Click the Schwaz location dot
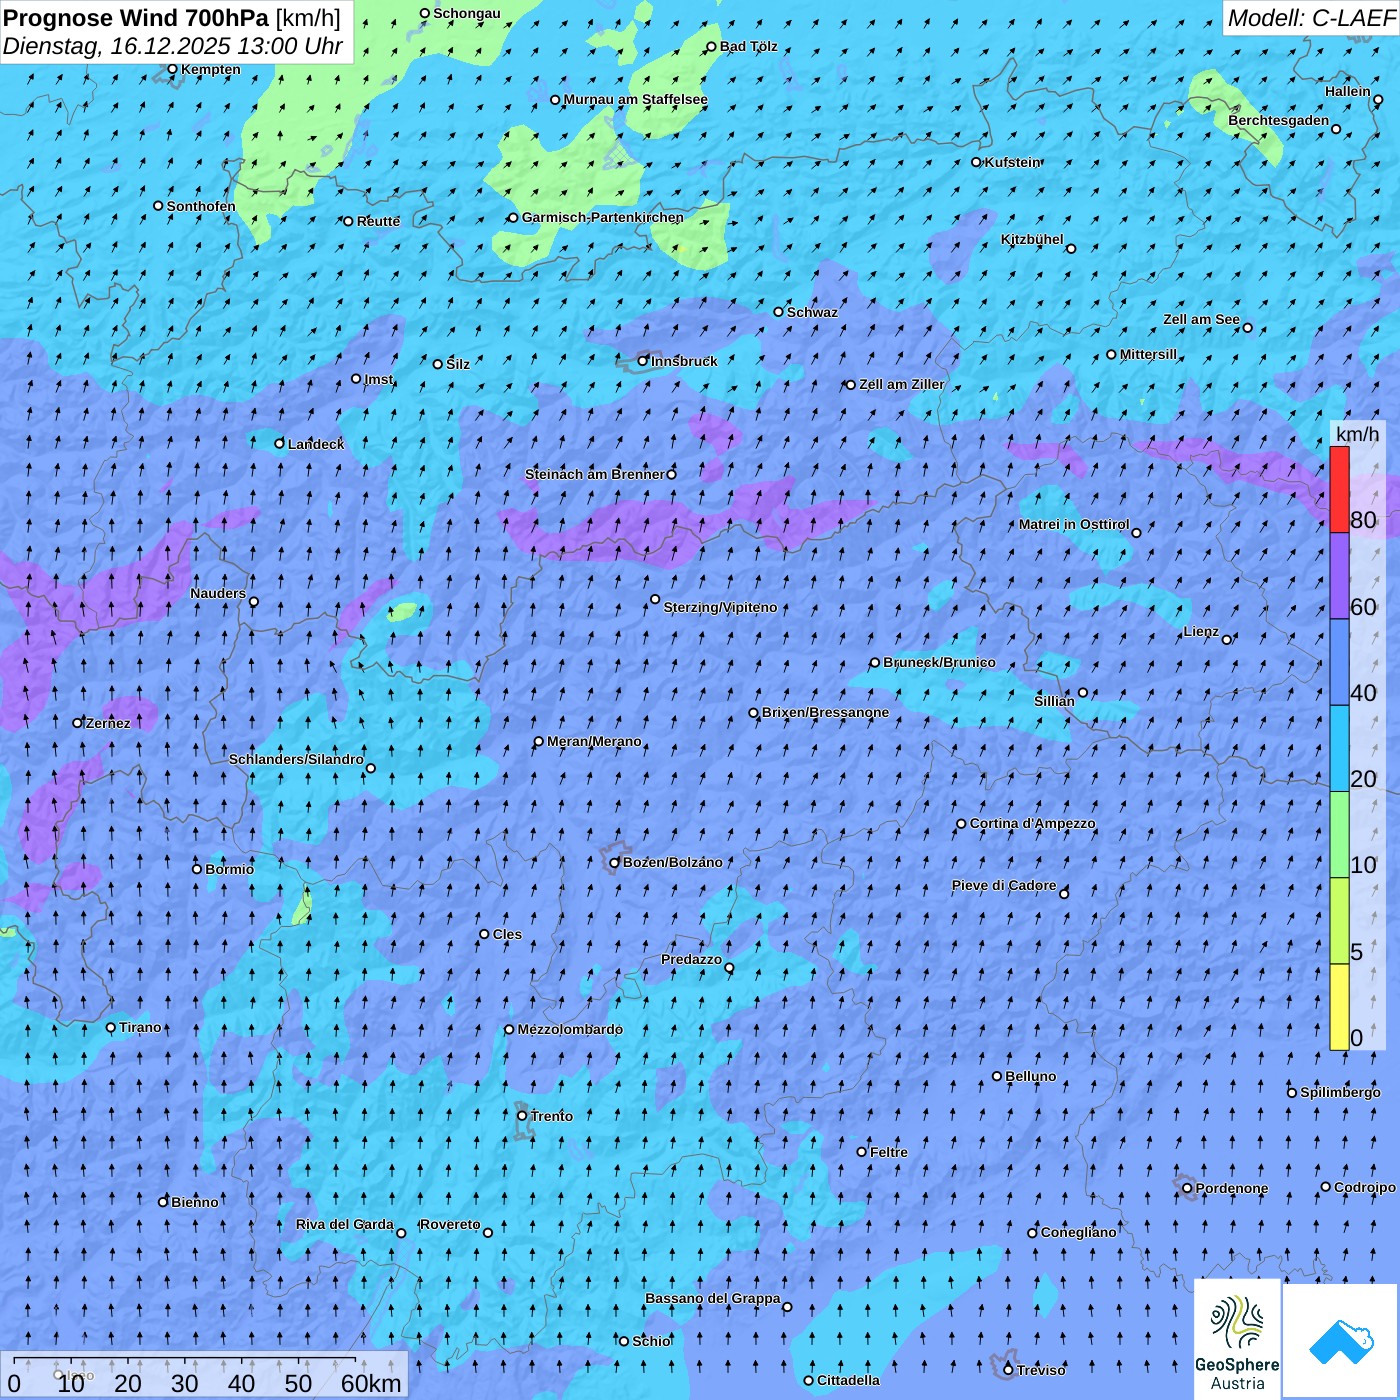This screenshot has width=1400, height=1400. [779, 312]
